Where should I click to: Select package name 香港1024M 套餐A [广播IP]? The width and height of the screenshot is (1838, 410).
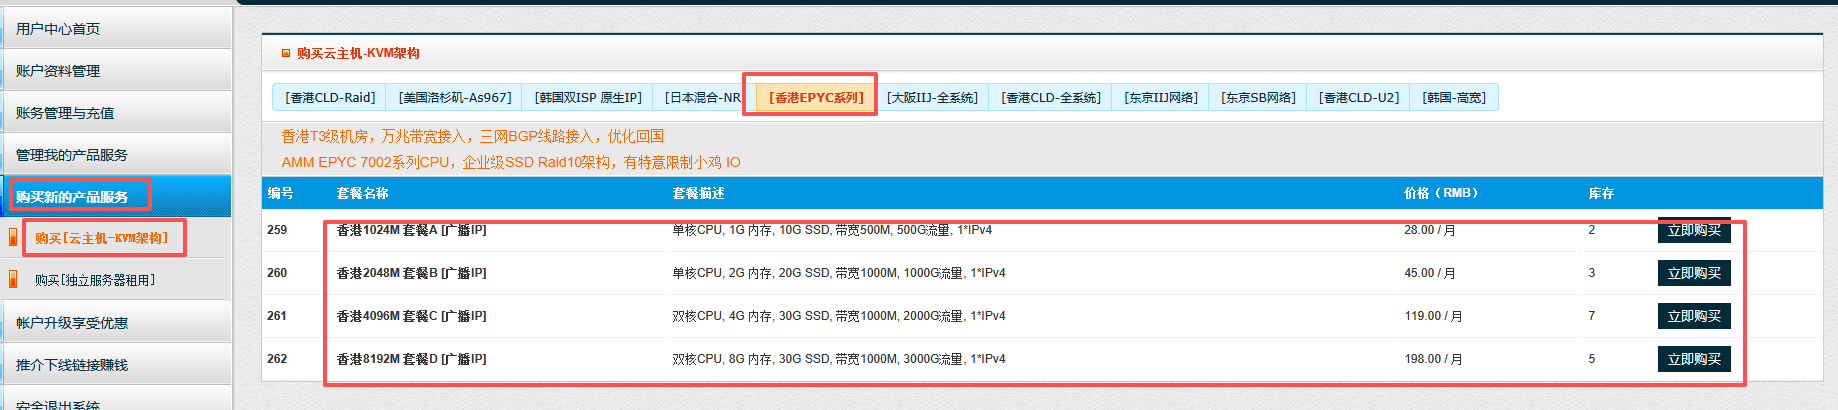point(411,230)
